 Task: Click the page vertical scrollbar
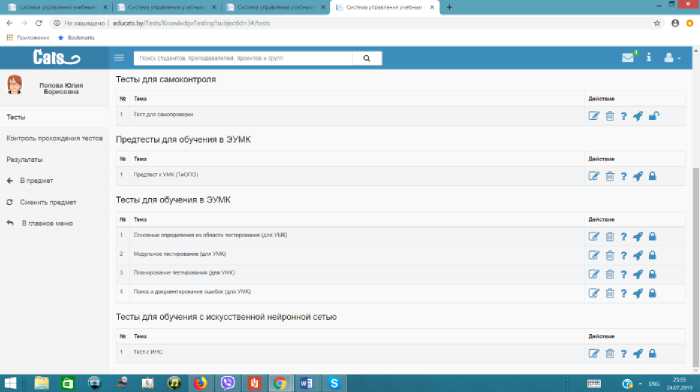(696, 267)
